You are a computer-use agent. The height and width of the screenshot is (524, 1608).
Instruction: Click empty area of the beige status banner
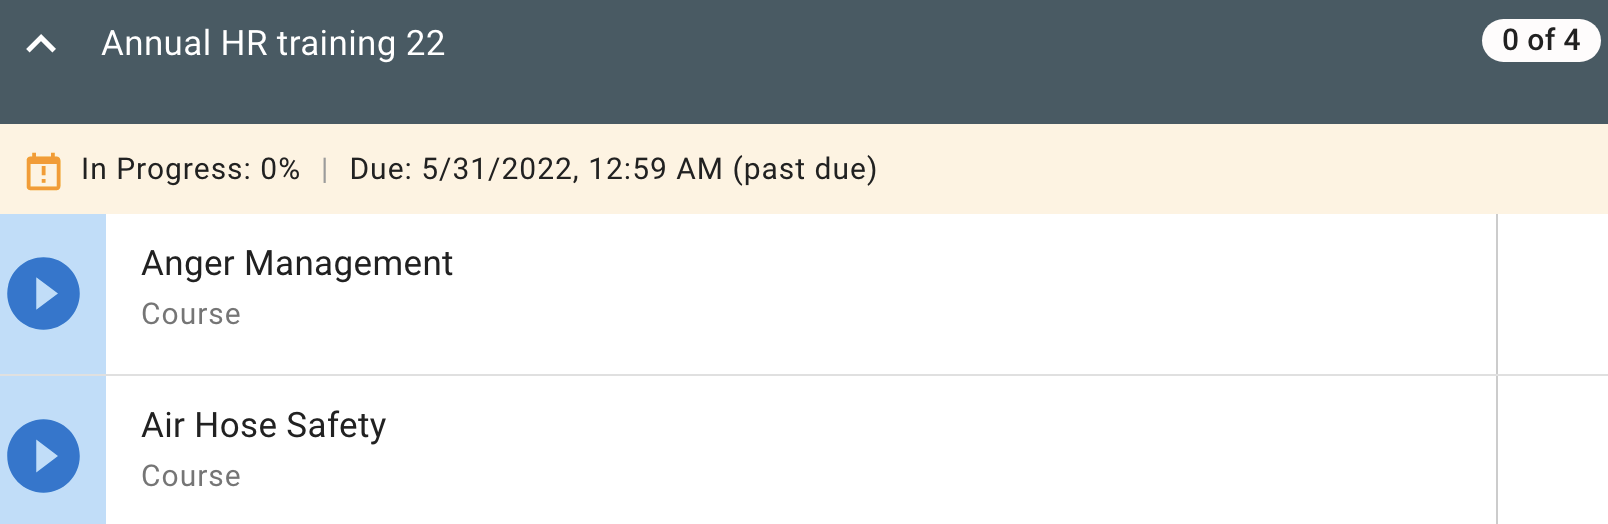pos(1200,169)
